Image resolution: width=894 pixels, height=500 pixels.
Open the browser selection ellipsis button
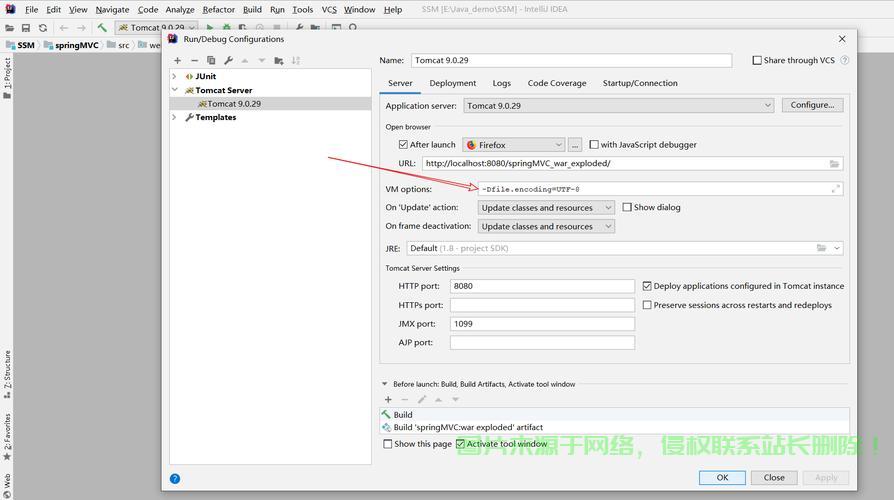click(x=575, y=145)
